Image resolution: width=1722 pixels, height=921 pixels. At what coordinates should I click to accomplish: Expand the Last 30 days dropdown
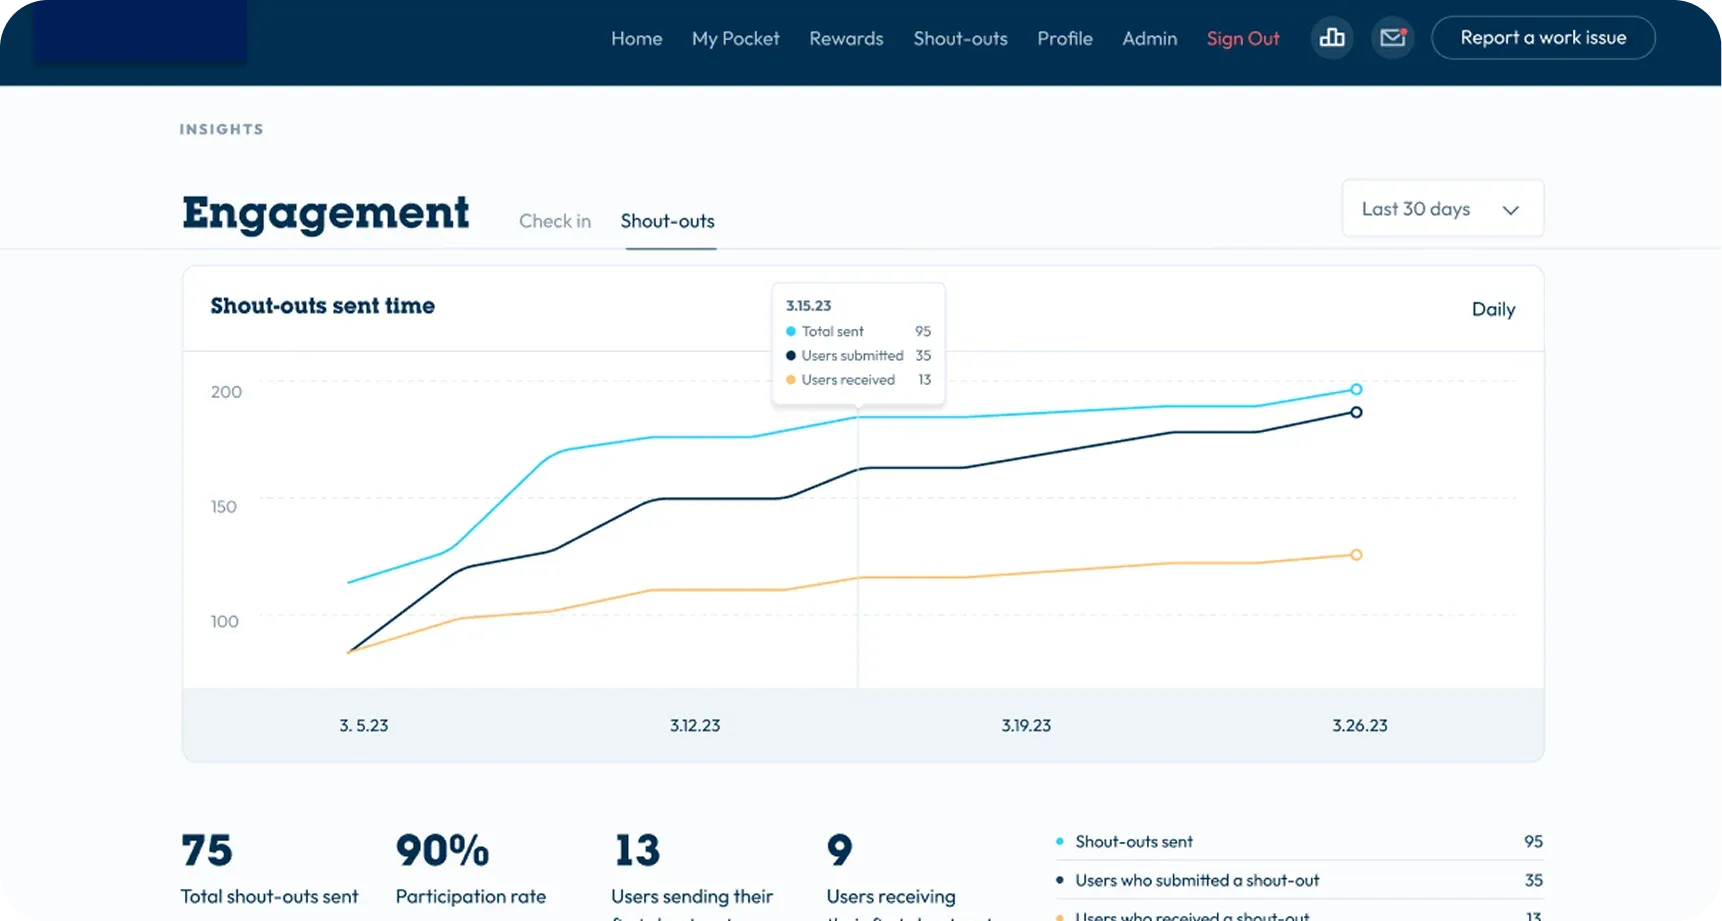(1441, 209)
